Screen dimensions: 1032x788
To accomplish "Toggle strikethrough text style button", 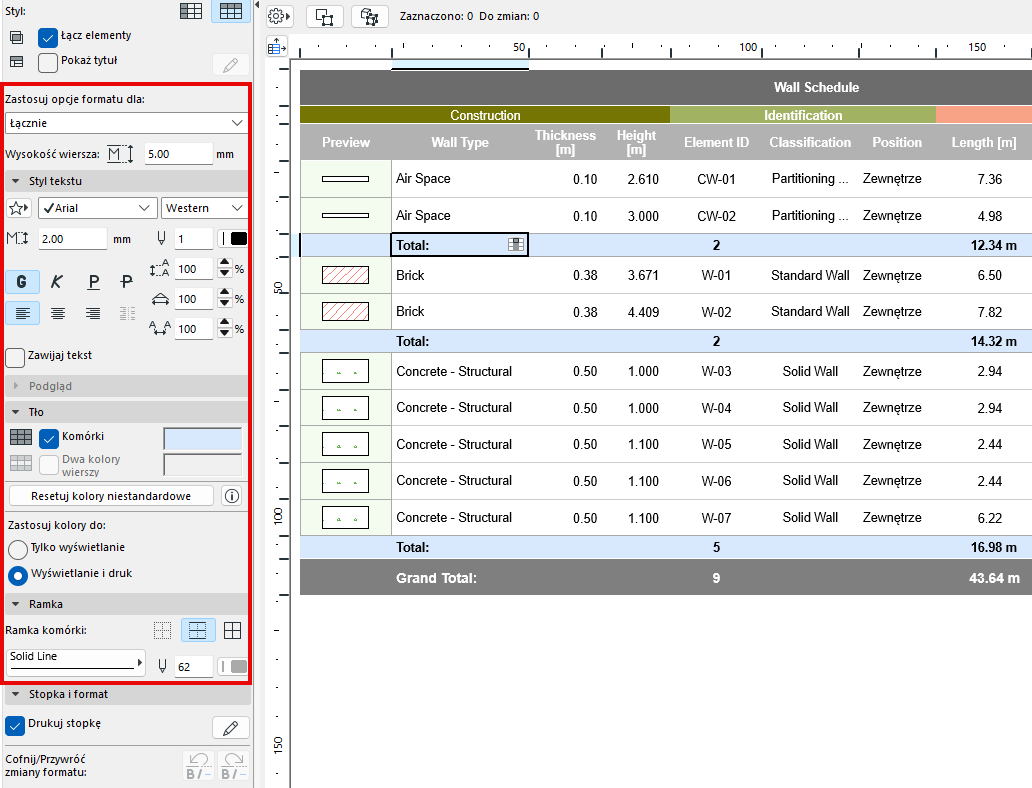I will coord(127,283).
